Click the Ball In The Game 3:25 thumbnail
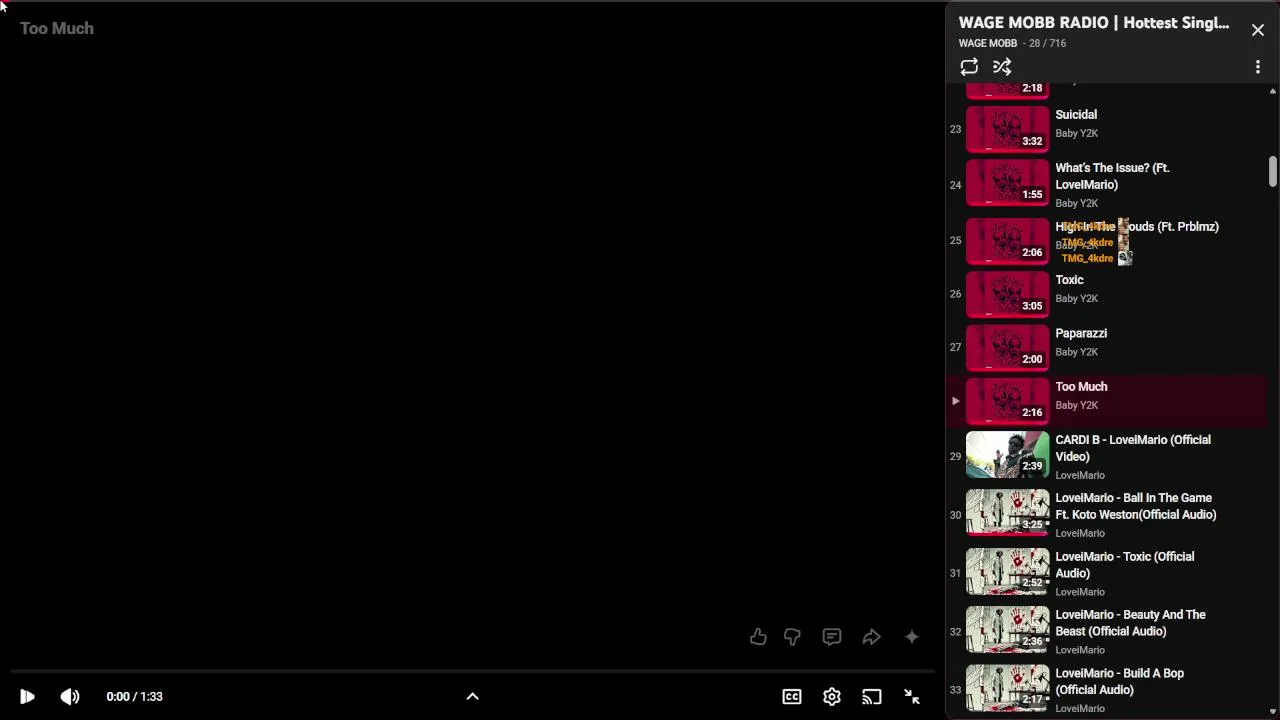Screen dimensions: 1280x720 tap(1008, 514)
